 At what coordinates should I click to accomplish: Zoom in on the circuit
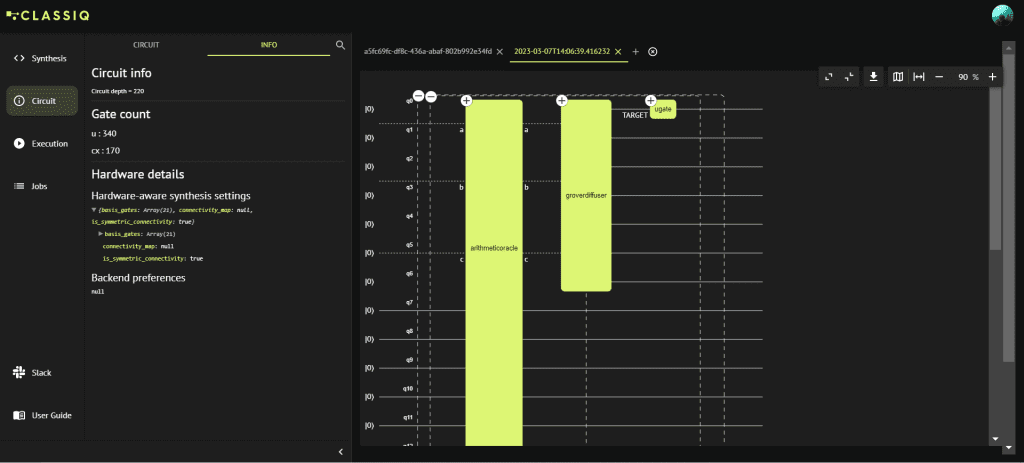click(992, 77)
